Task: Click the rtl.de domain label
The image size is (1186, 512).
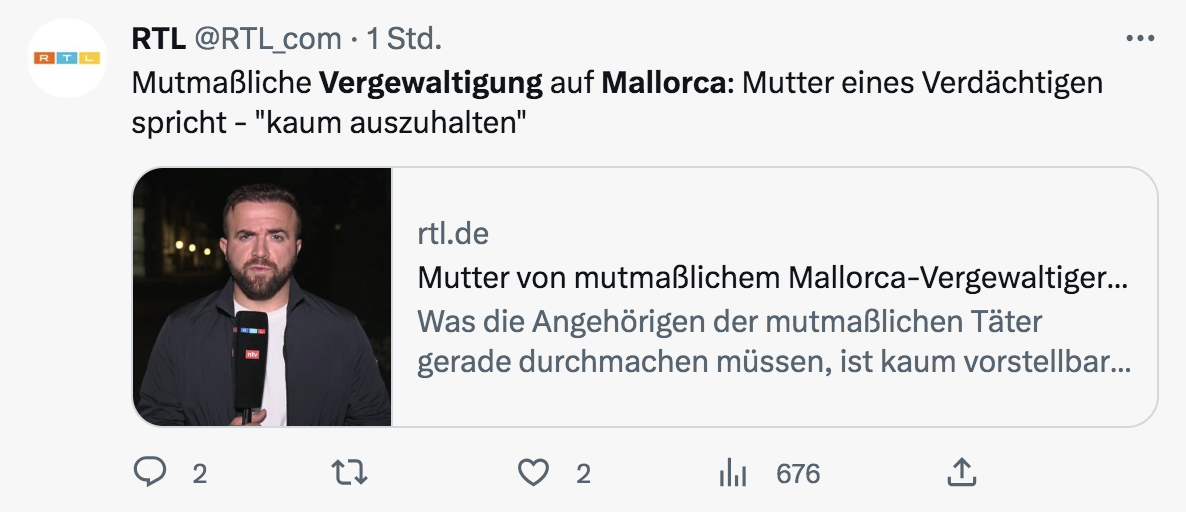Action: coord(453,234)
